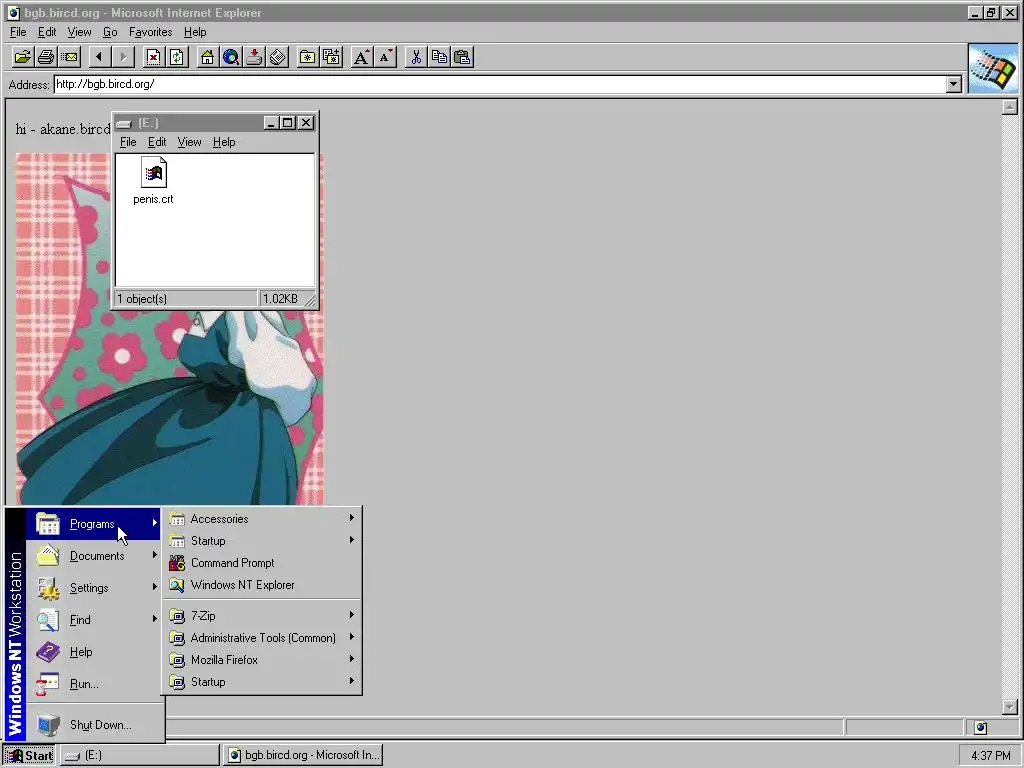This screenshot has width=1024, height=768.
Task: Increase font size with large A icon
Action: 361,57
